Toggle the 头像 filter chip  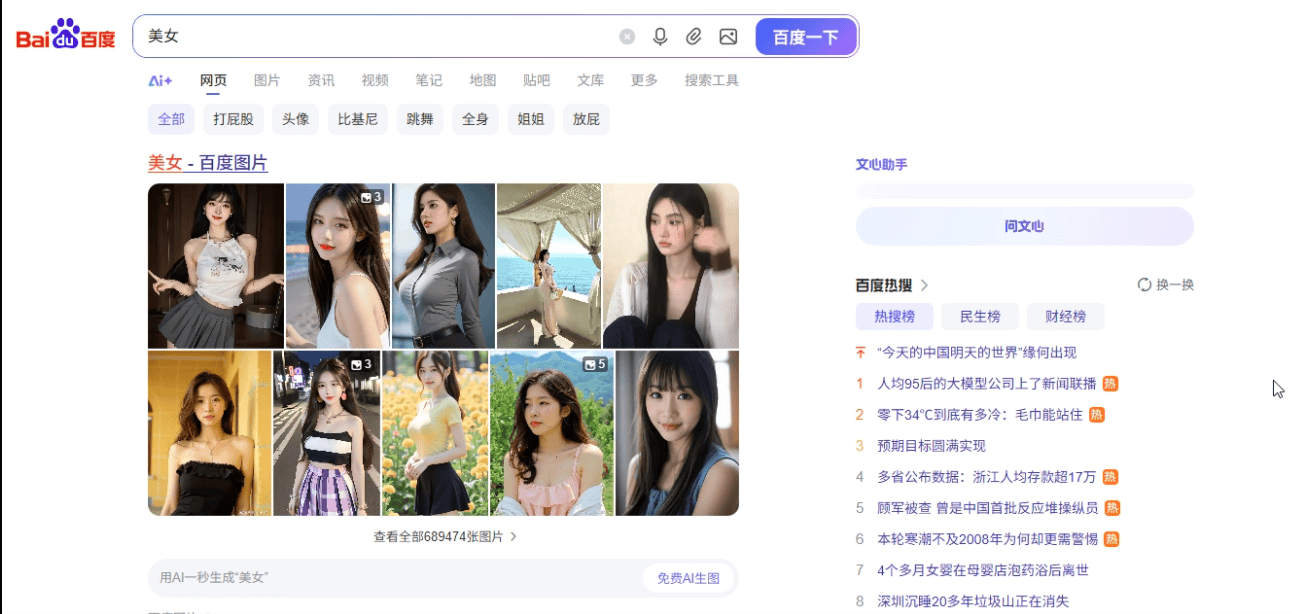[295, 119]
